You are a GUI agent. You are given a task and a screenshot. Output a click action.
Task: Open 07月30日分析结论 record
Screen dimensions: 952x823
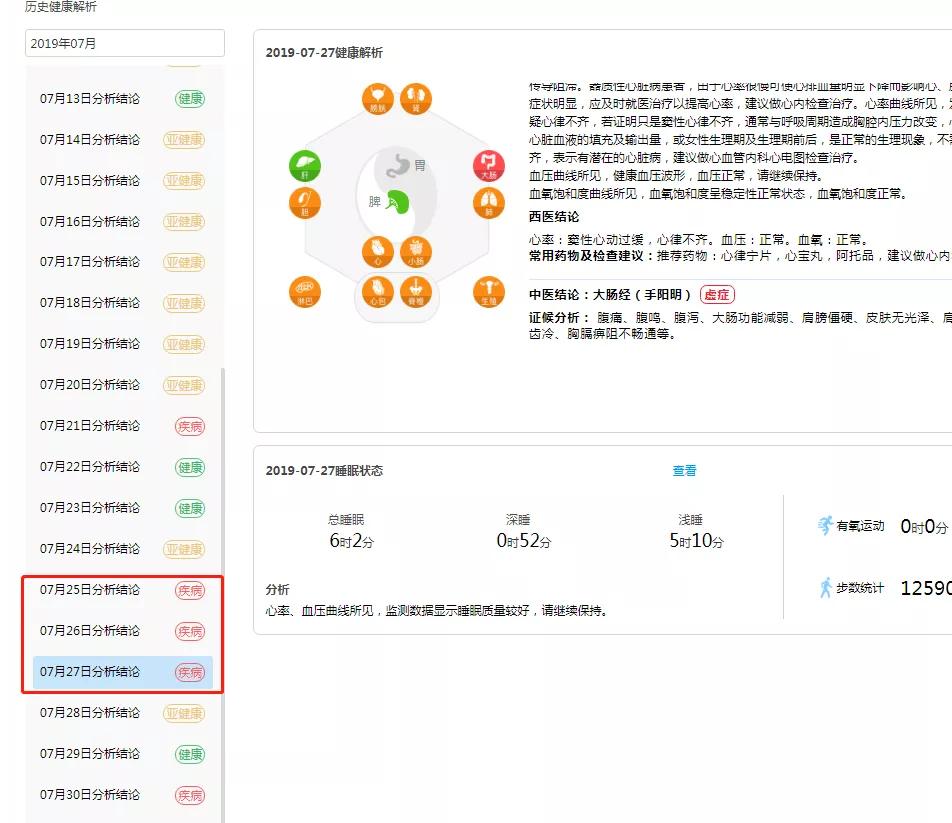[x=90, y=795]
